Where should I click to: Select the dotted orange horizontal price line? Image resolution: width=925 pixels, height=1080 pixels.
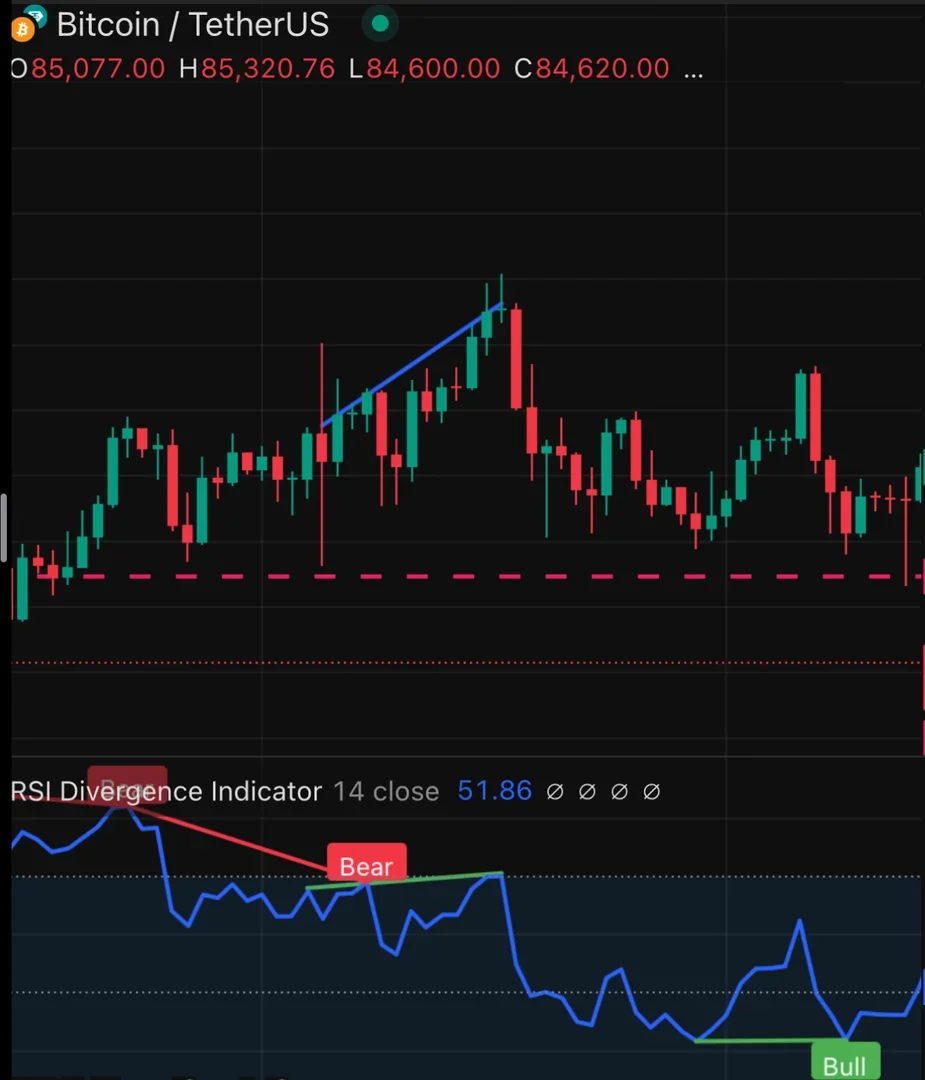click(x=467, y=663)
